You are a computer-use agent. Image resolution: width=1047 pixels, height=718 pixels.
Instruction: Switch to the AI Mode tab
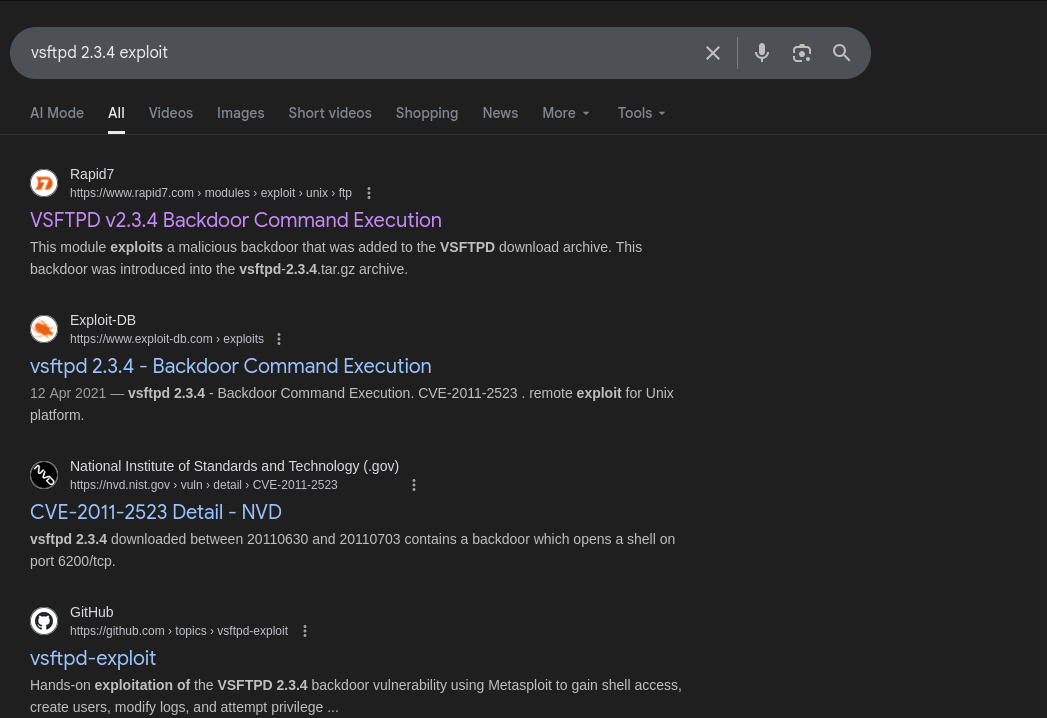pyautogui.click(x=57, y=113)
